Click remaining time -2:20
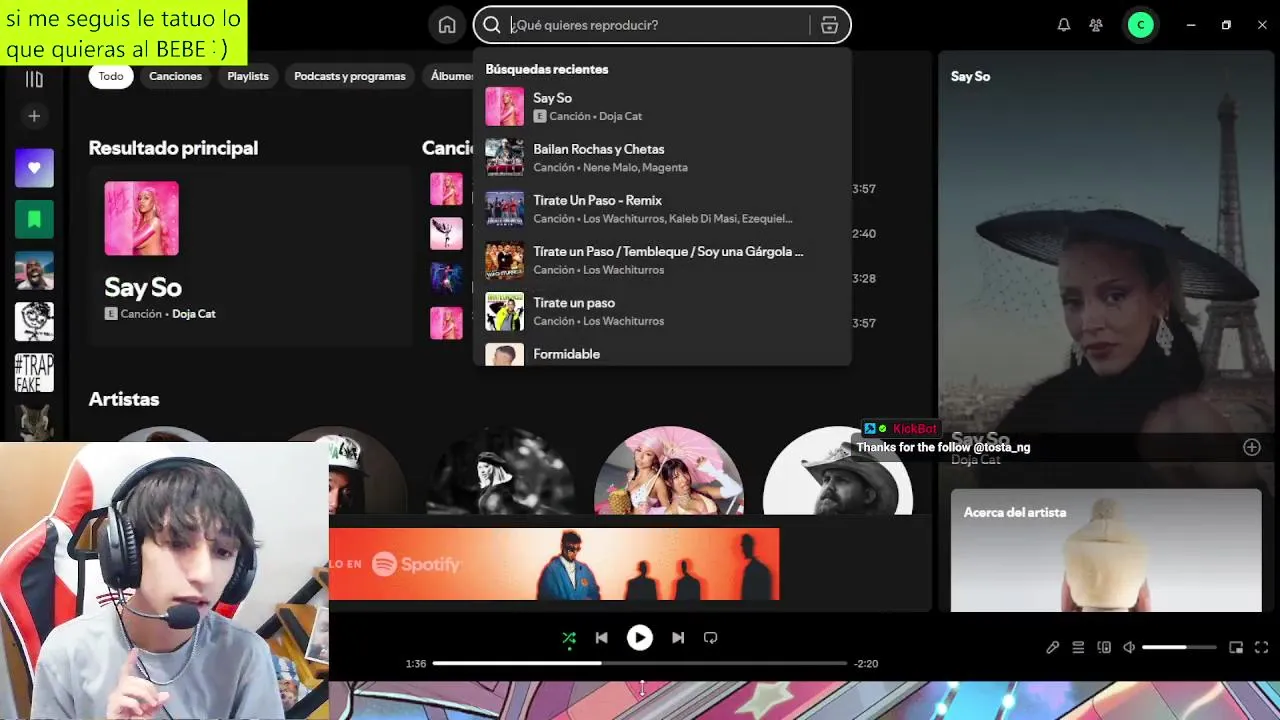 pos(866,664)
